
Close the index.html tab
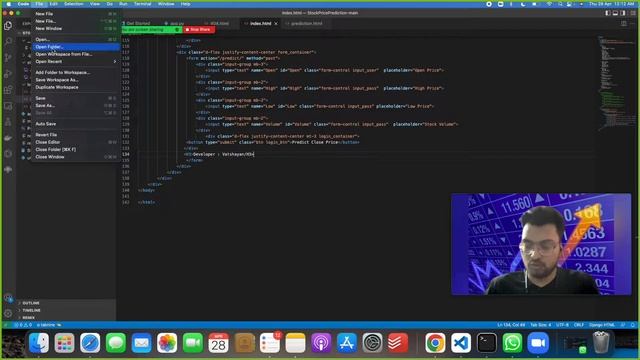[276, 24]
